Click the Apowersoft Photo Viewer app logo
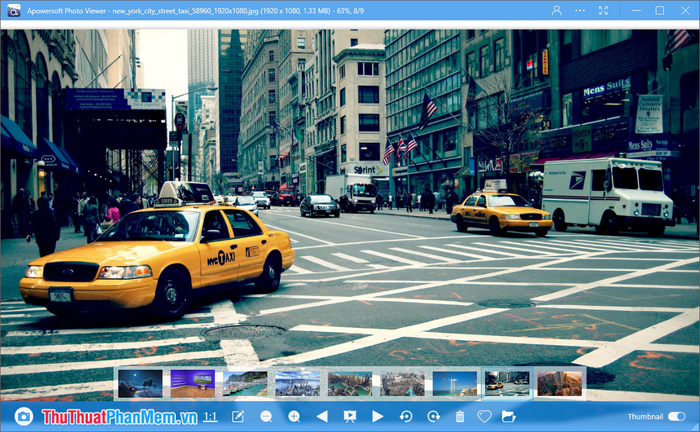This screenshot has width=700, height=432. coord(13,10)
